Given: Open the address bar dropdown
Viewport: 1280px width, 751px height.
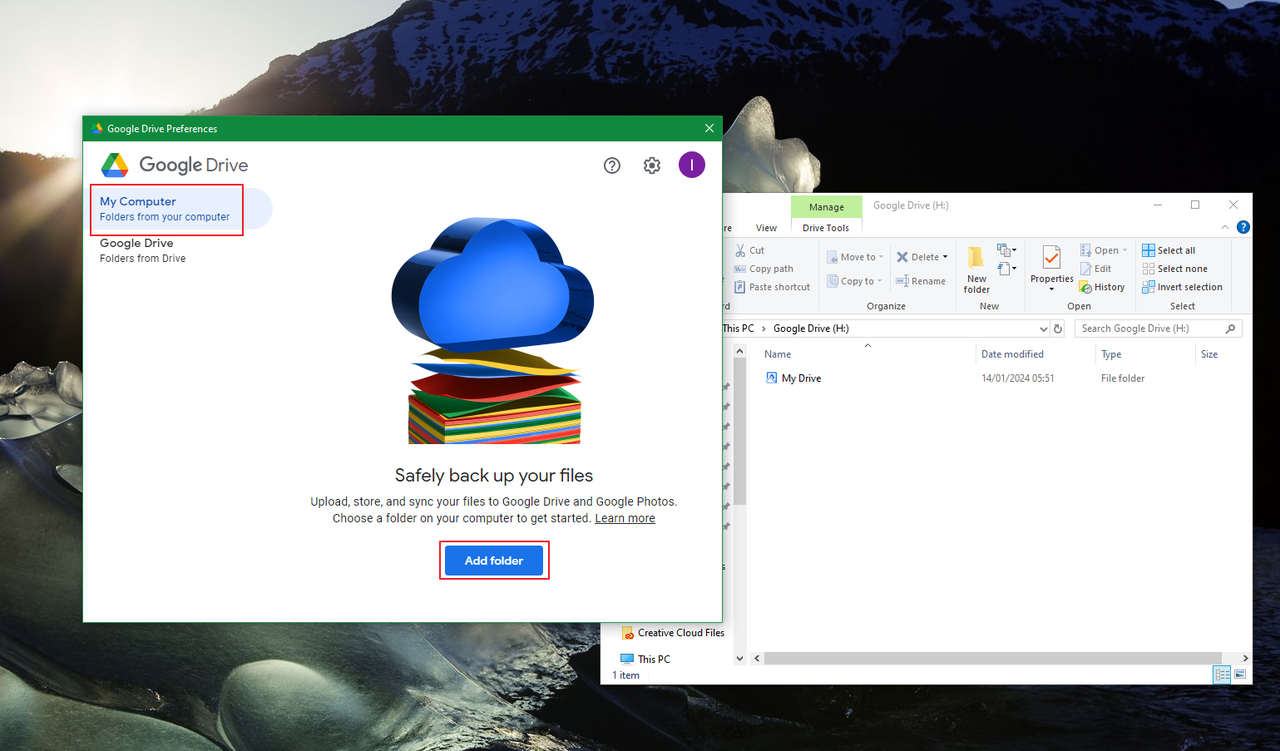Looking at the screenshot, I should pos(1043,328).
